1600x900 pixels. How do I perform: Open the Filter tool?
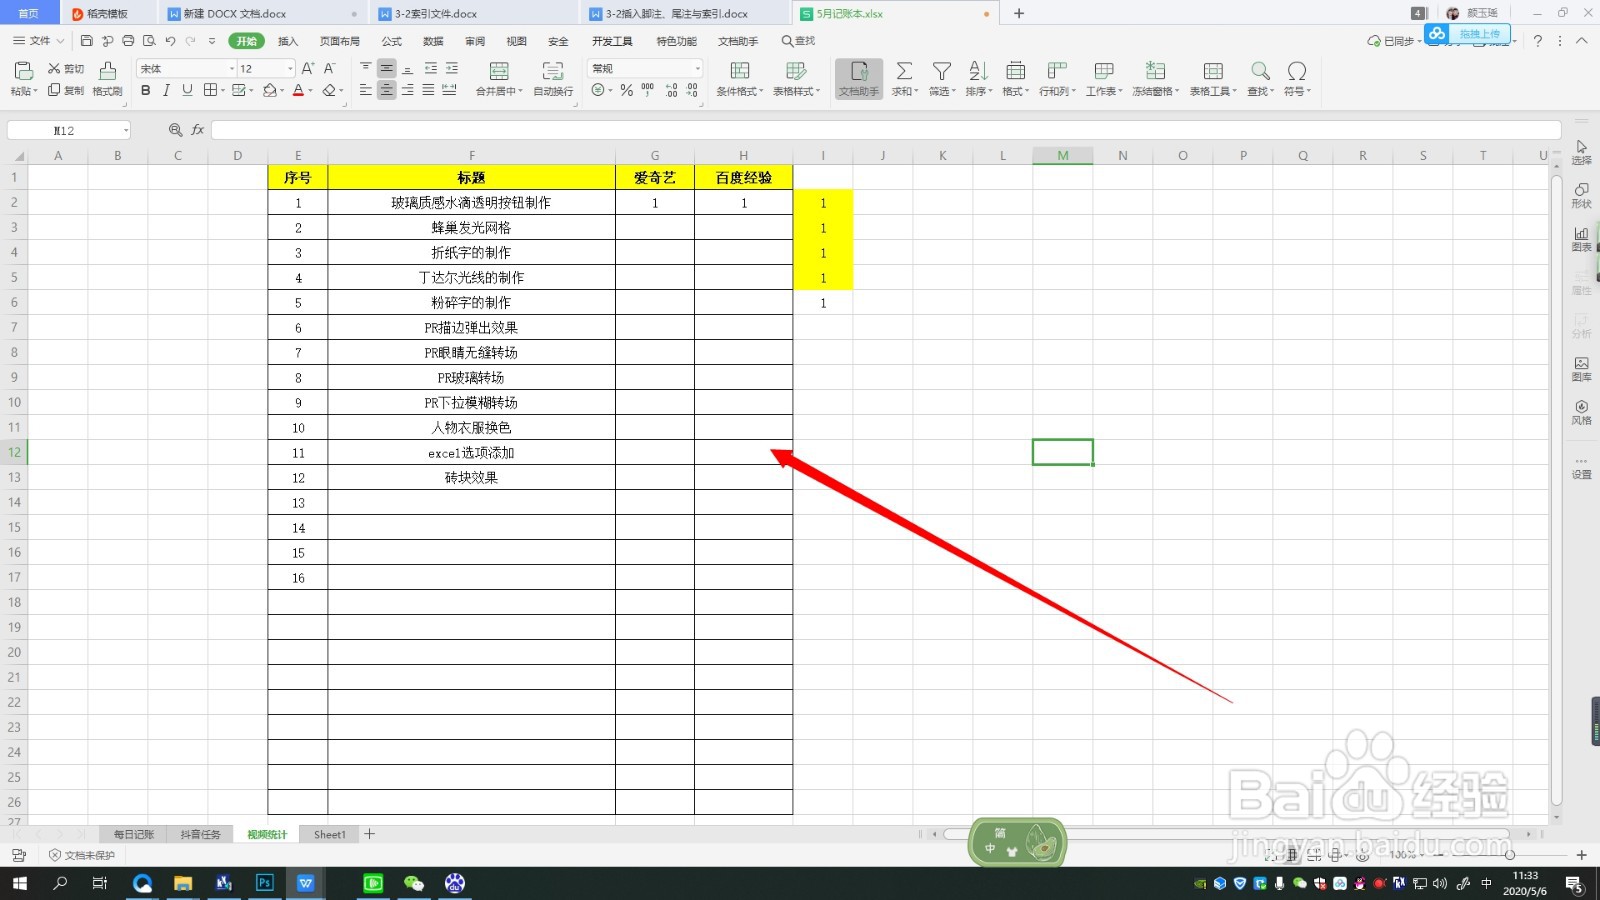941,75
